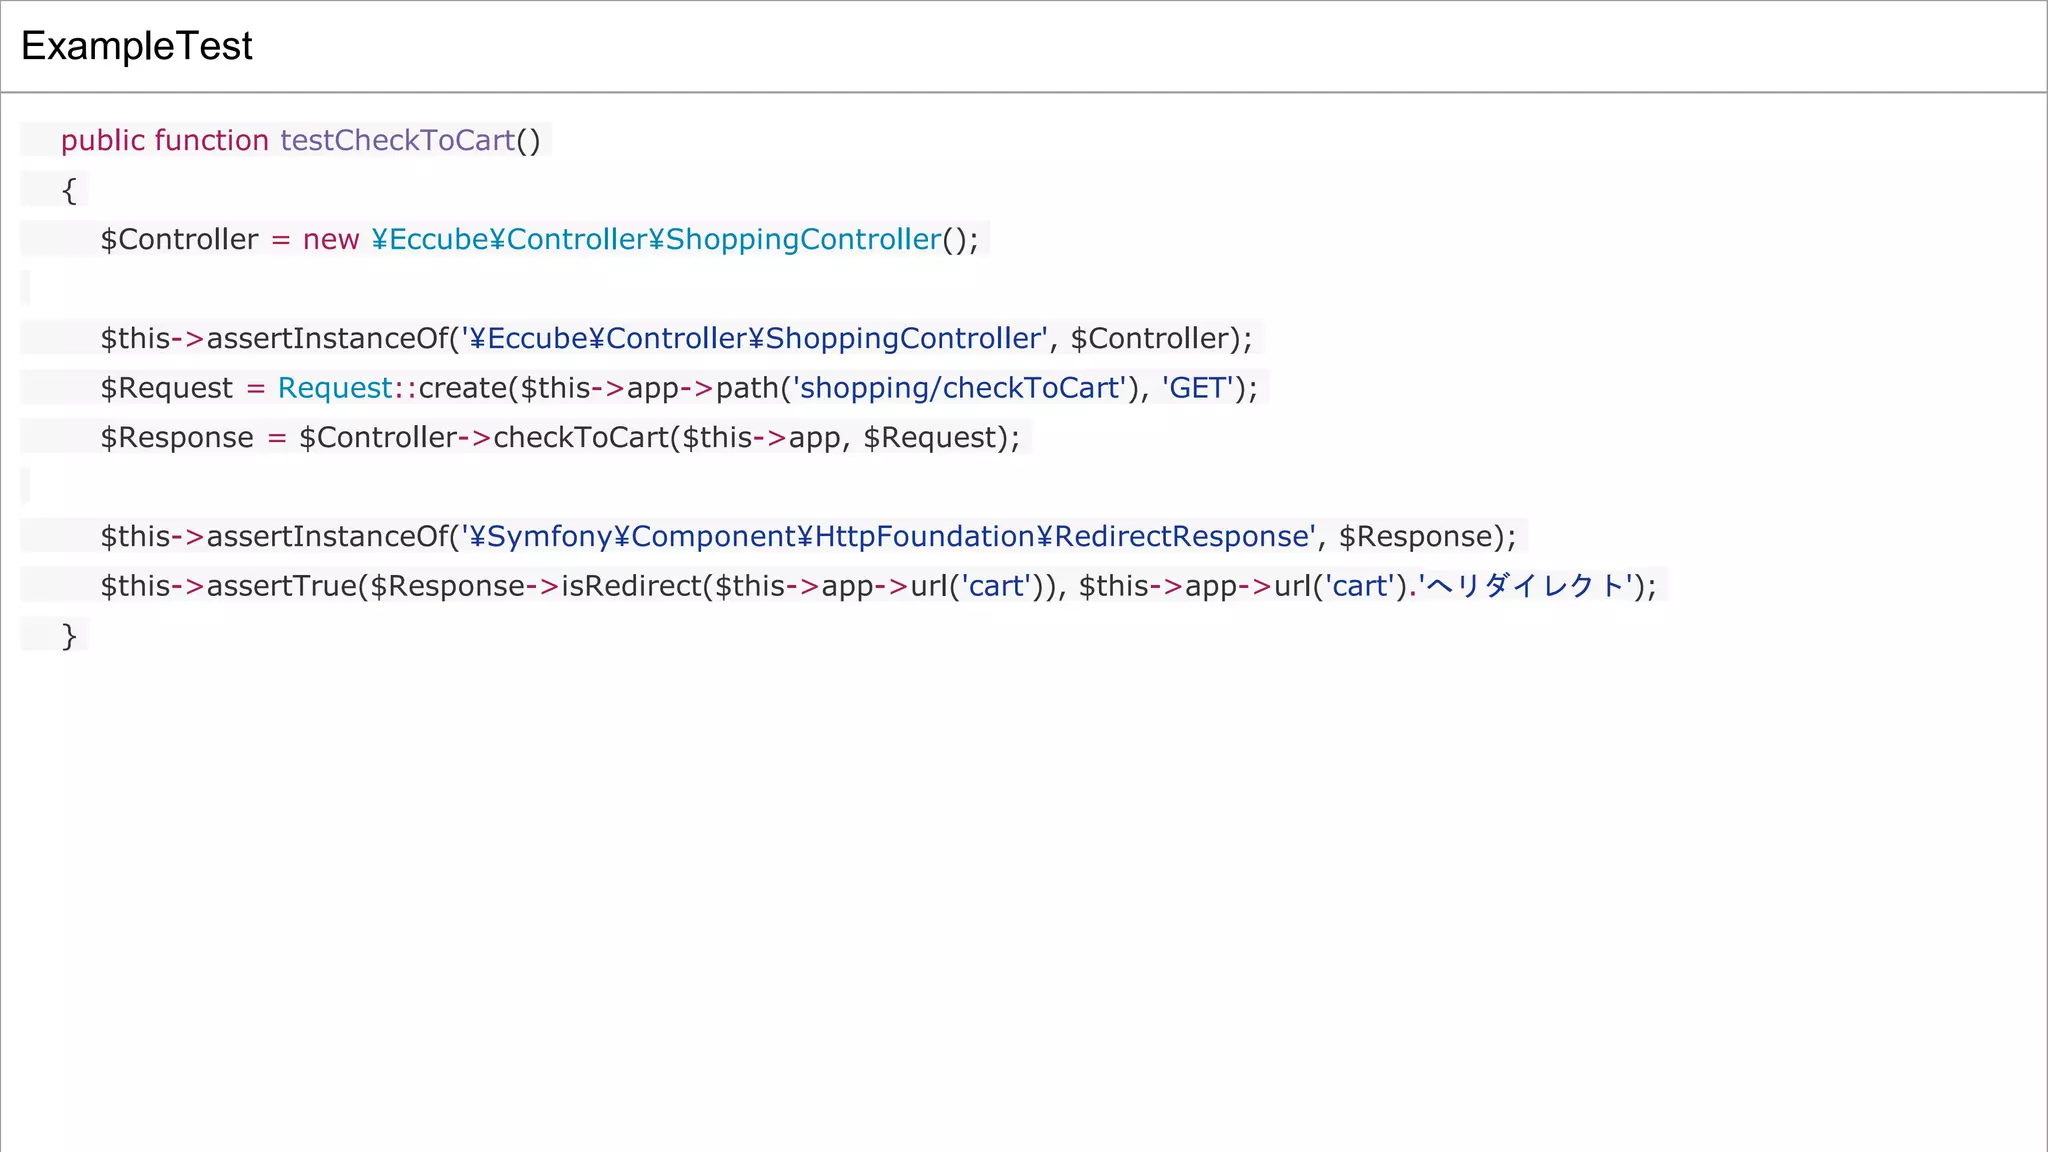
Task: Click ¥Eccube¥Controller¥ShoppingController after the new keyword
Action: pos(656,239)
